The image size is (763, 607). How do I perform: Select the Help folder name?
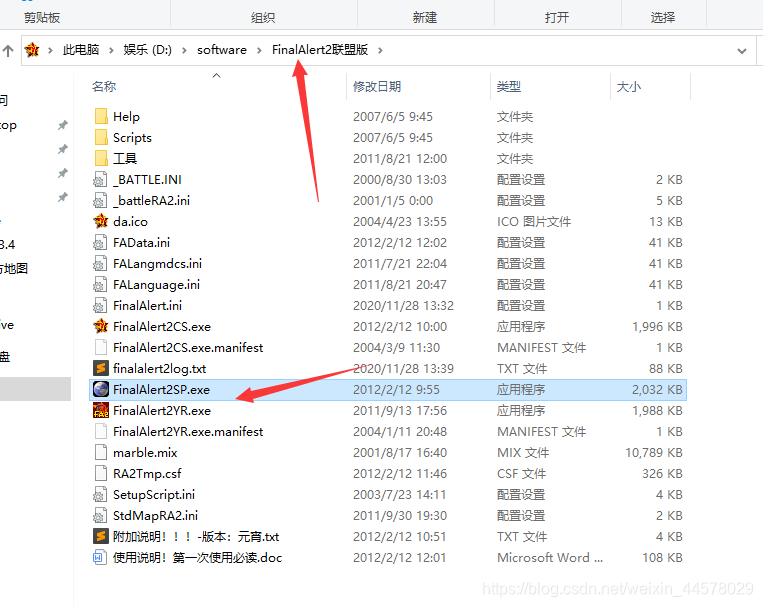(x=127, y=116)
